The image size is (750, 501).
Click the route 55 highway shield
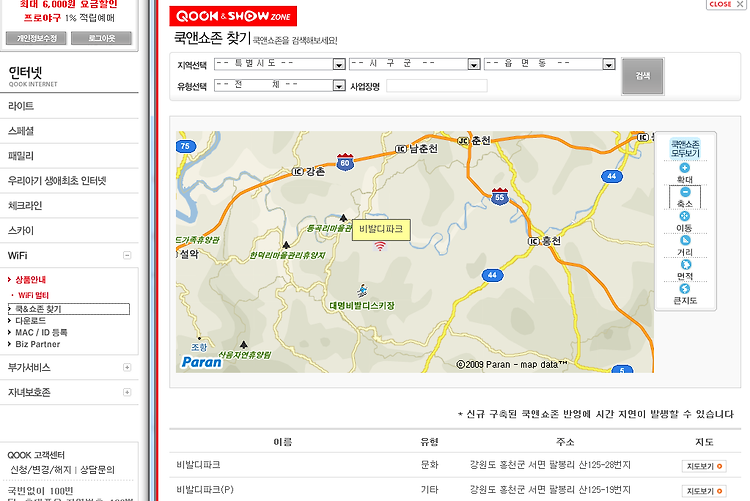500,196
